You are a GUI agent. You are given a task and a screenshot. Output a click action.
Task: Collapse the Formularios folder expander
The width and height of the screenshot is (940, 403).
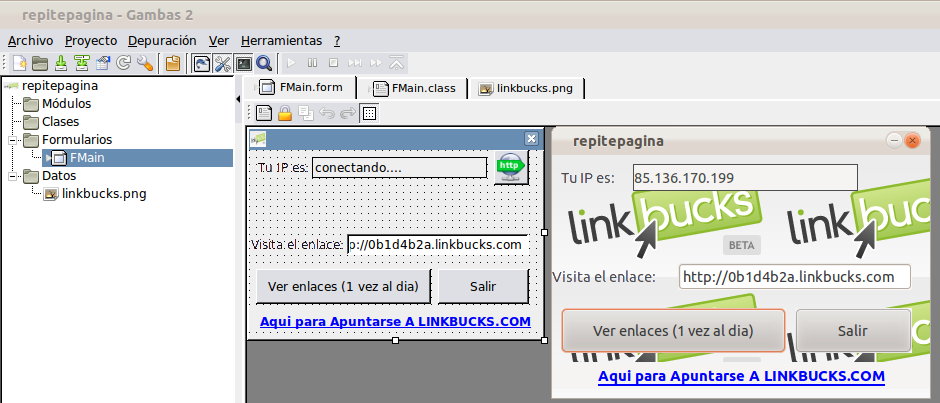(x=12, y=140)
